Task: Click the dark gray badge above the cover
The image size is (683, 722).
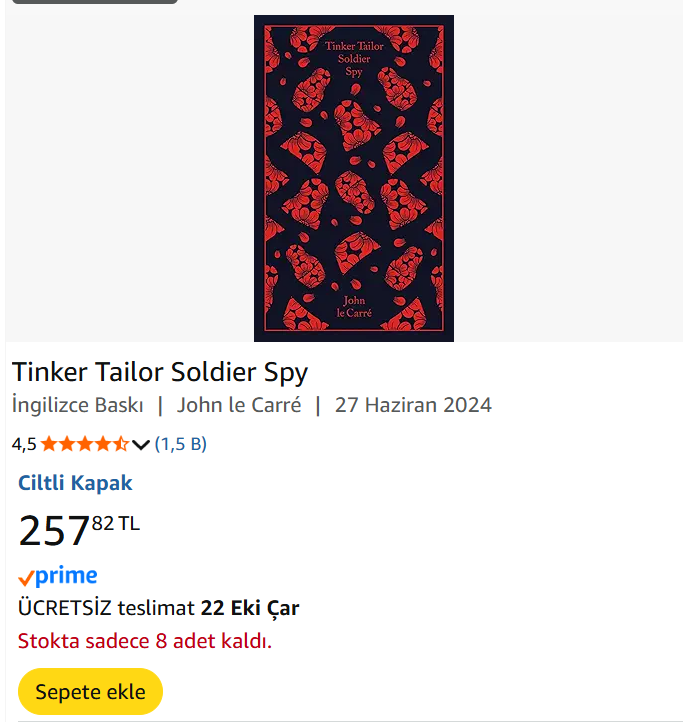Action: pos(95,2)
